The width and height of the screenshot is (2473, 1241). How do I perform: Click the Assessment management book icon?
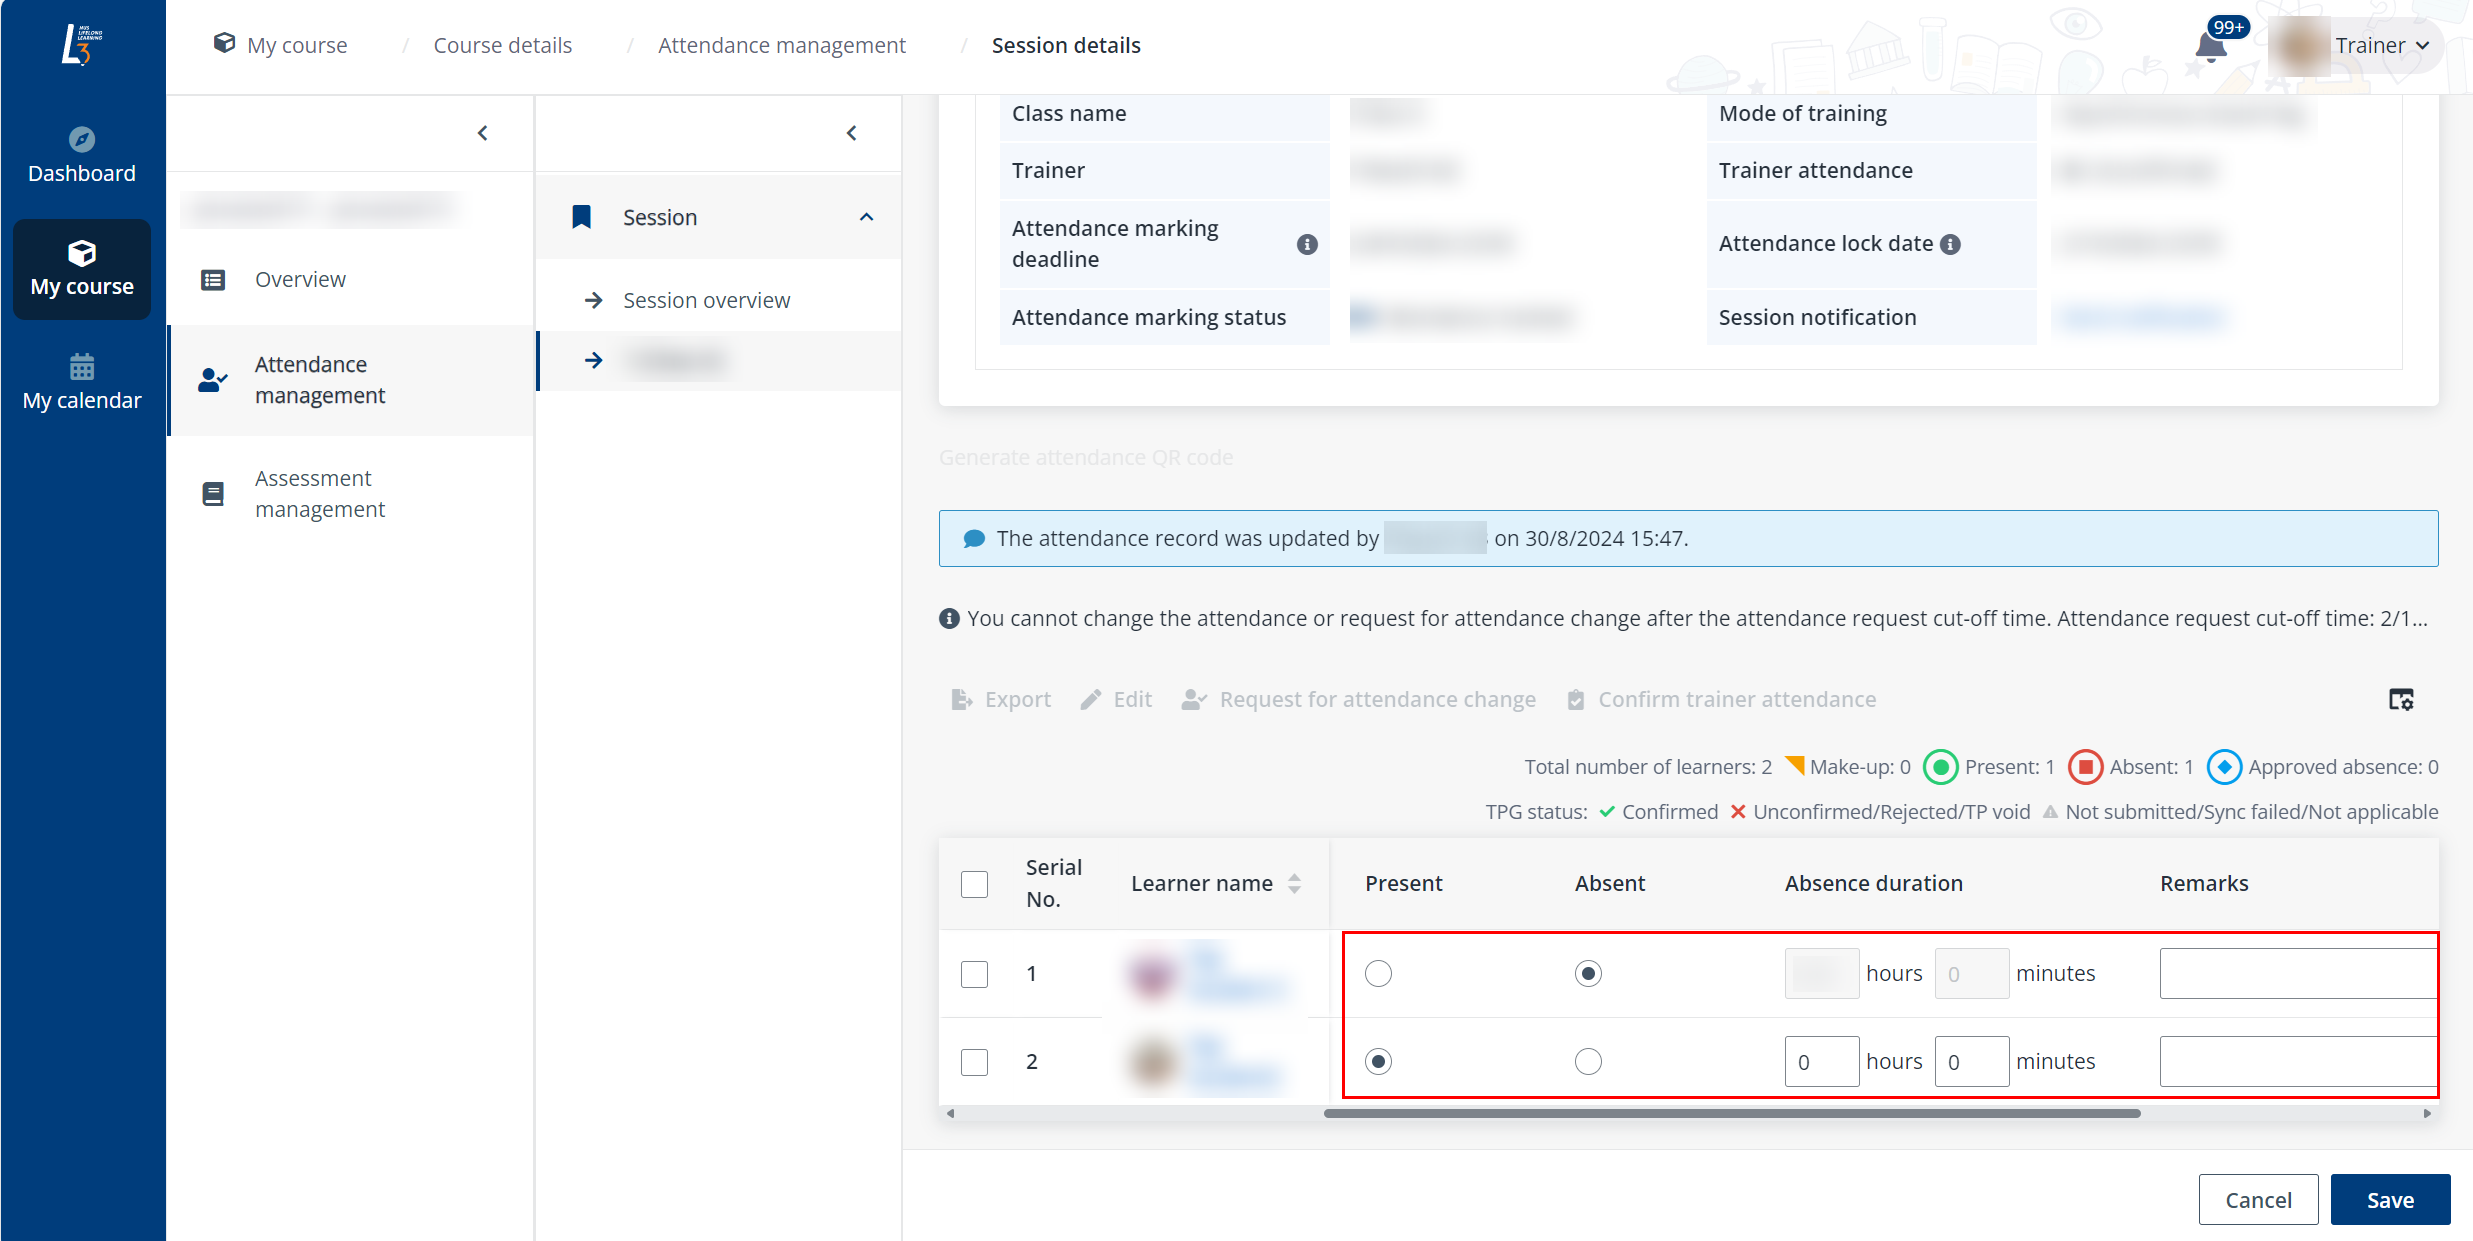(x=213, y=494)
